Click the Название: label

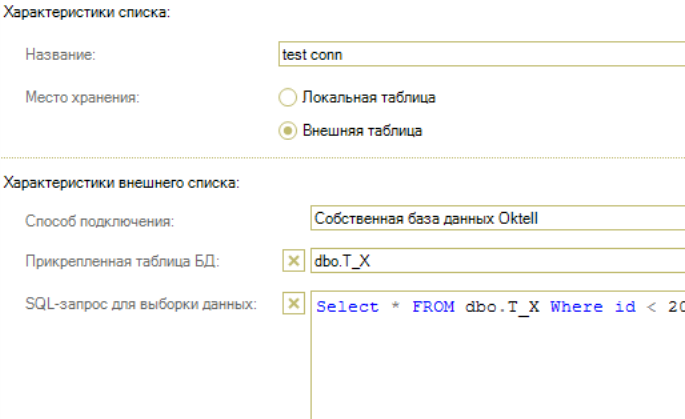pyautogui.click(x=60, y=55)
